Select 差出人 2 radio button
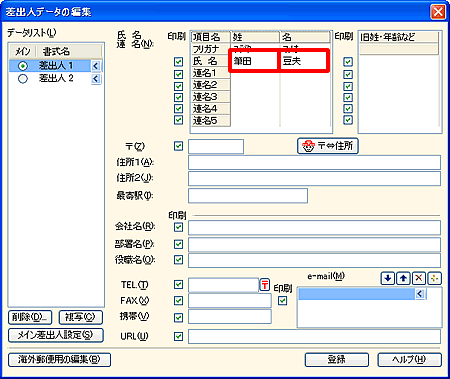The height and width of the screenshot is (379, 450). 23,79
